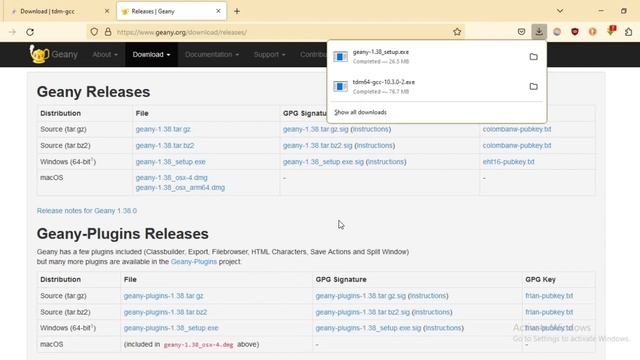Open instructions link beside geany-1.38_setup.exe.sig
Screen dimensions: 640x360
[386, 162]
